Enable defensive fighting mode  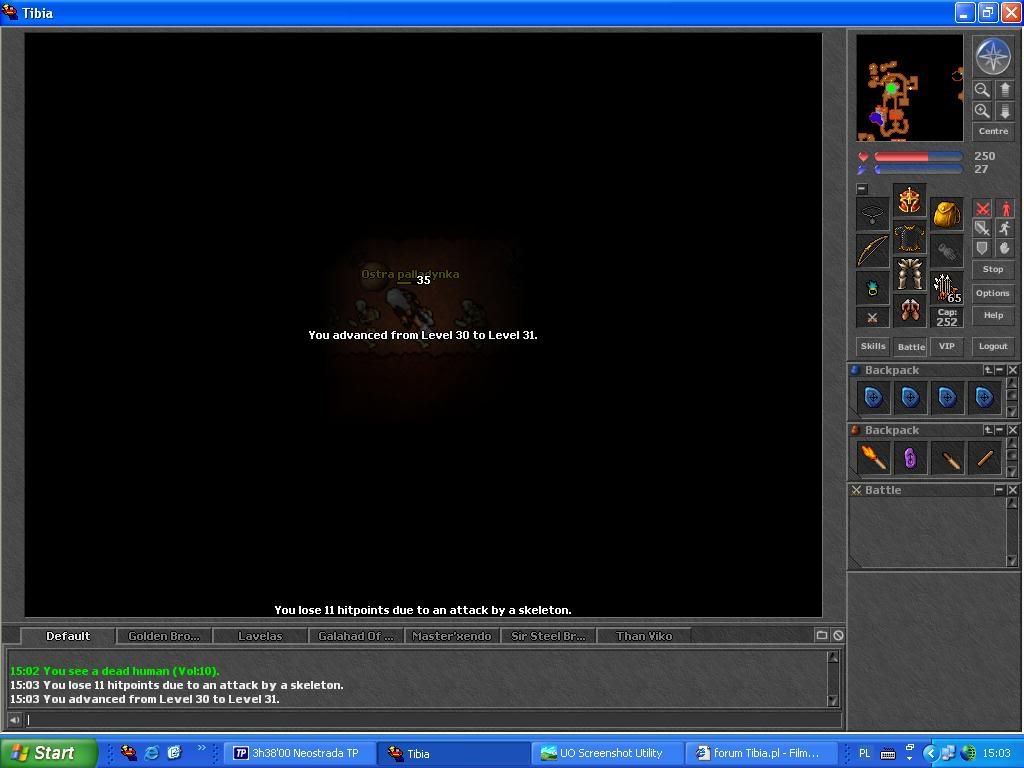(982, 248)
